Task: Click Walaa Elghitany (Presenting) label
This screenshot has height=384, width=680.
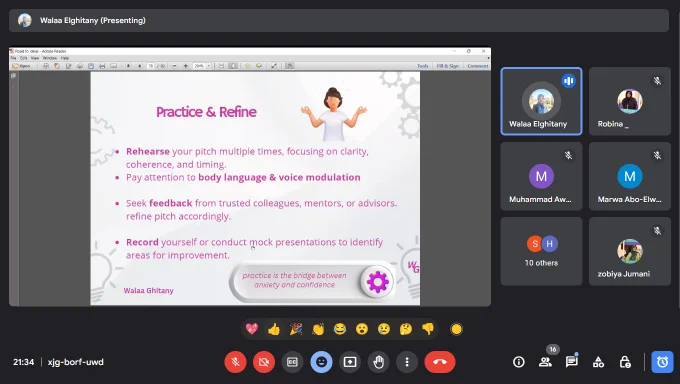Action: click(93, 20)
